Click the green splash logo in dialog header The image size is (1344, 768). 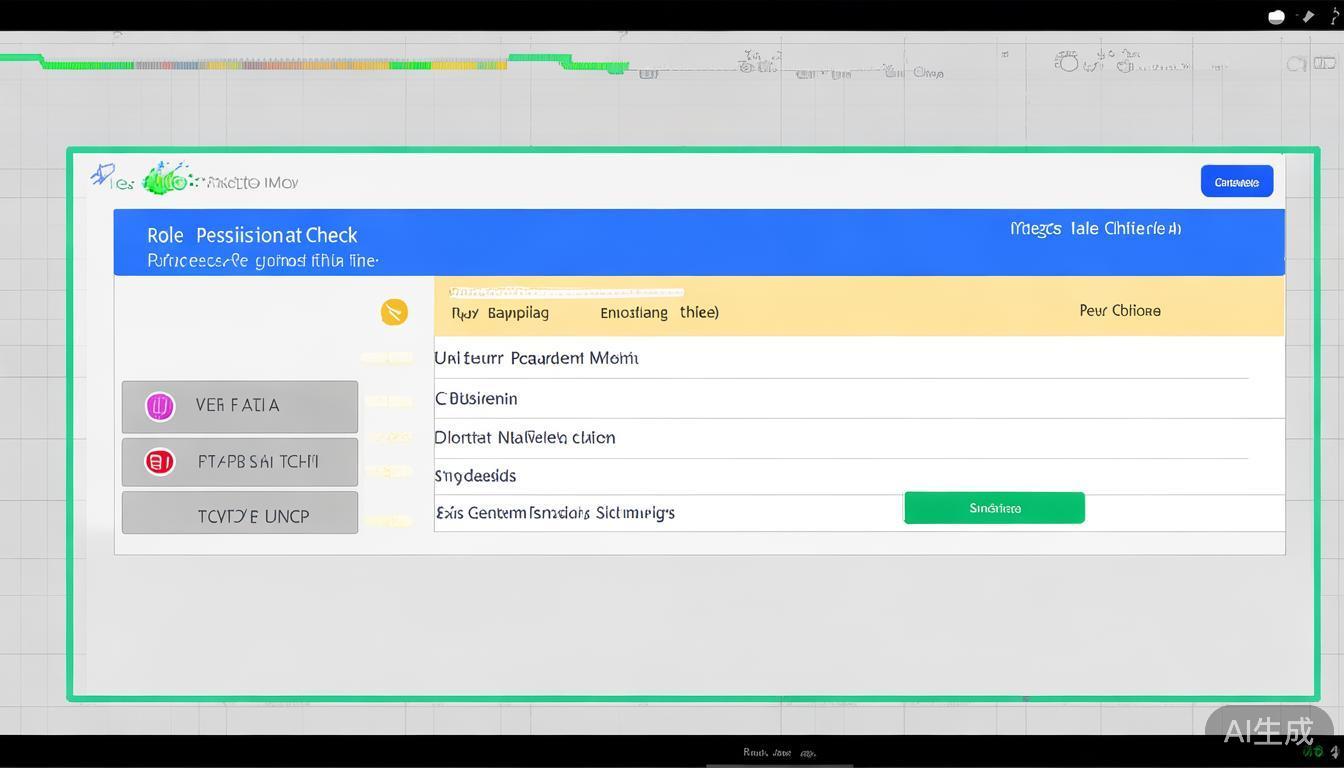pos(166,179)
